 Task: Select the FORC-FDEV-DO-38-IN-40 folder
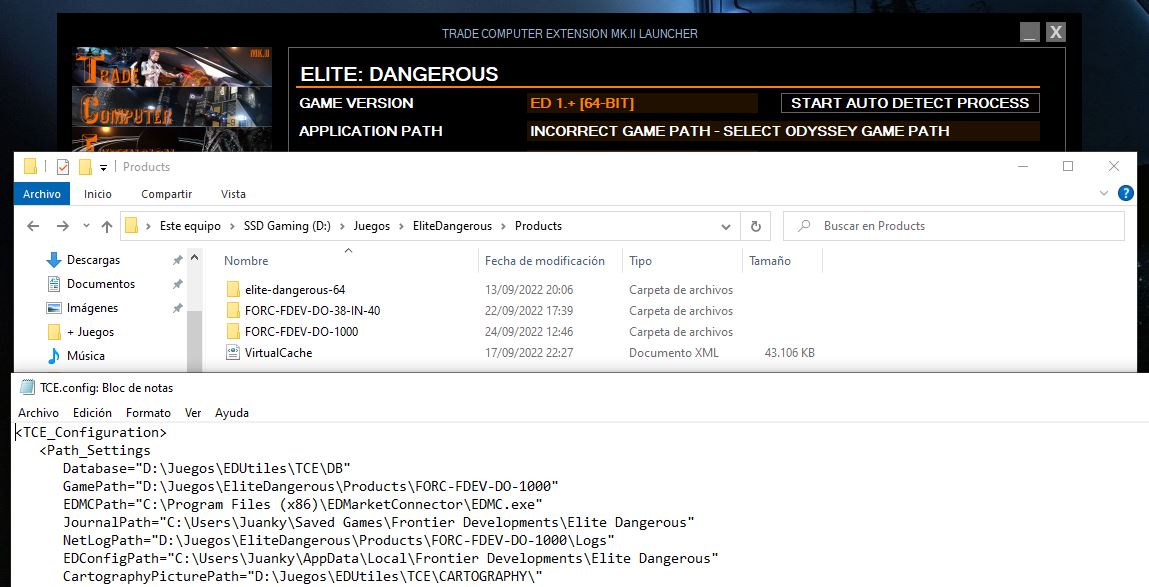[313, 311]
